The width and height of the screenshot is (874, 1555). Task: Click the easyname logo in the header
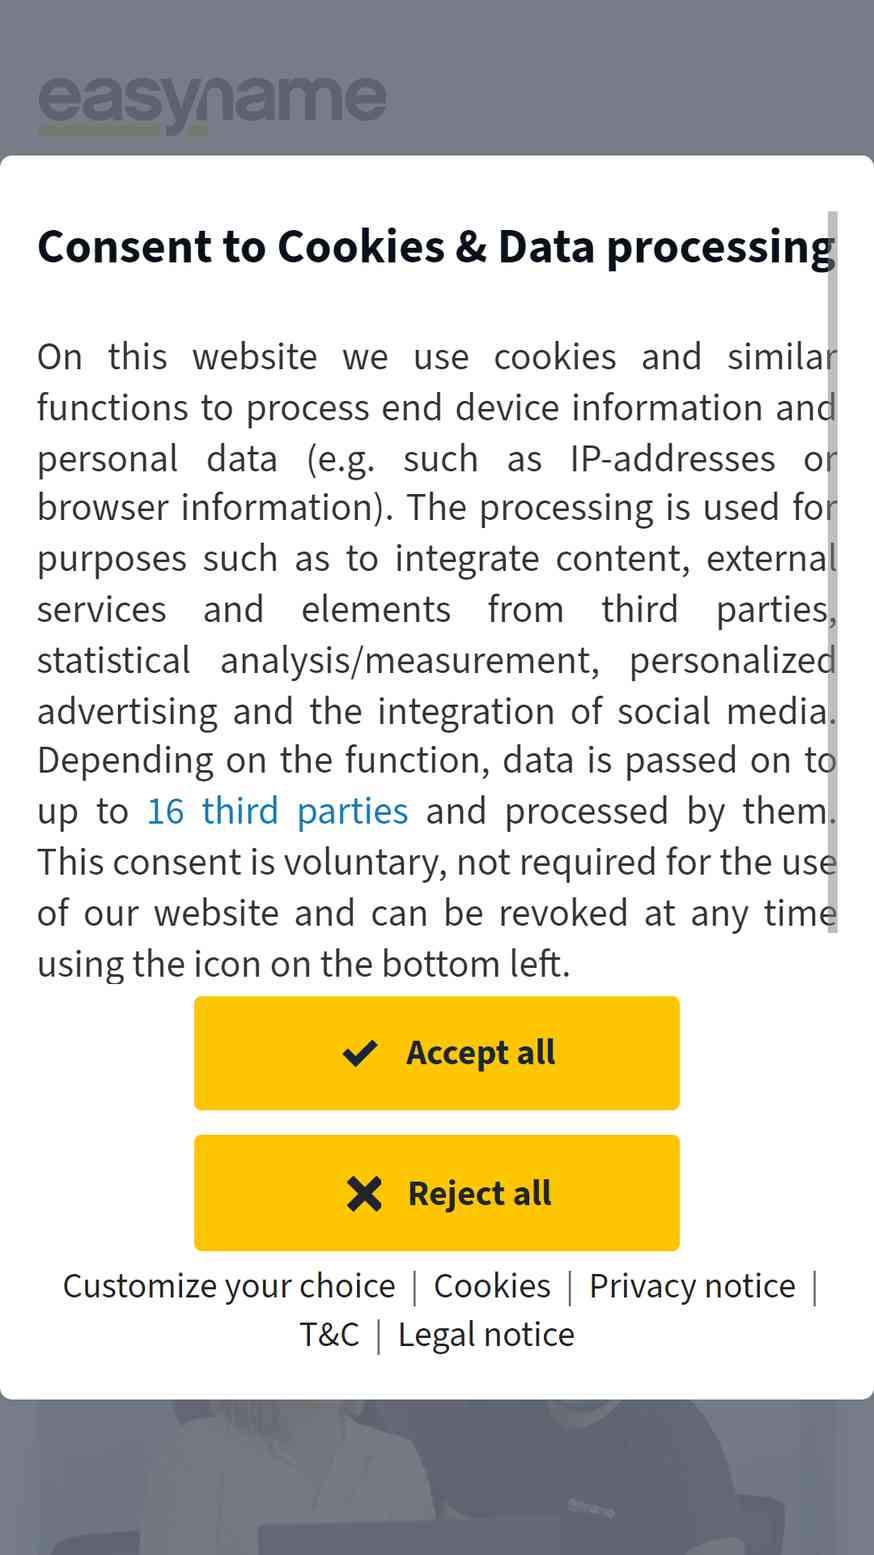point(212,104)
